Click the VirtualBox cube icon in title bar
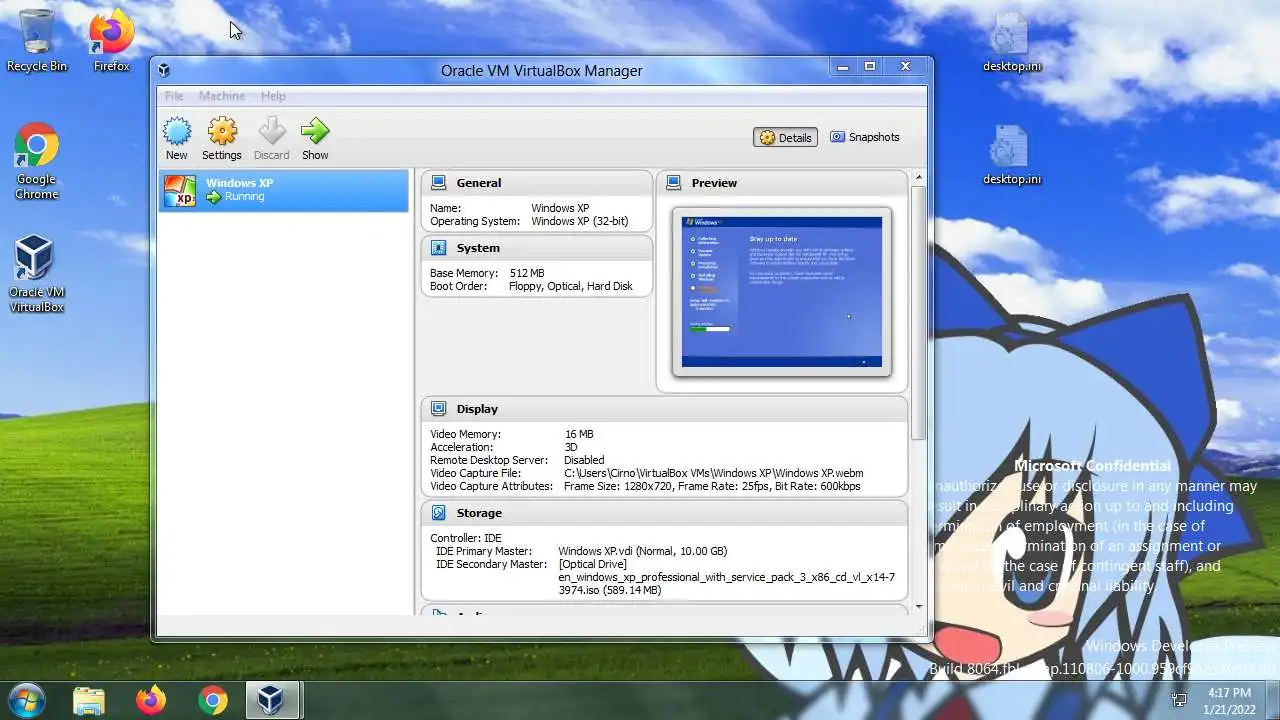 (x=164, y=71)
